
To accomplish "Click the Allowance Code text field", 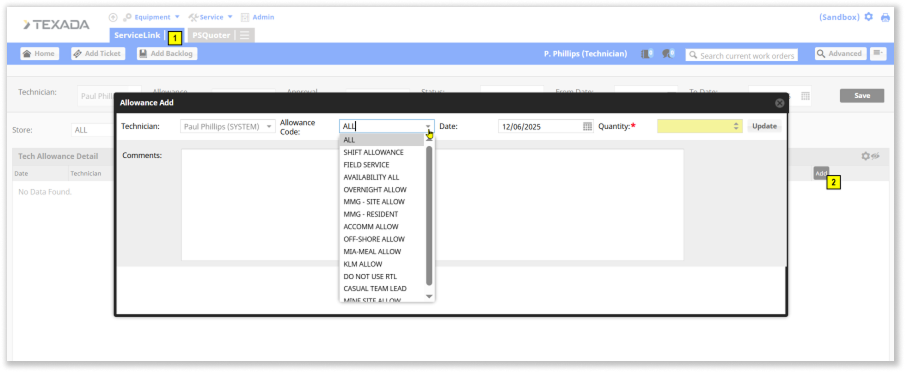I will (x=382, y=126).
